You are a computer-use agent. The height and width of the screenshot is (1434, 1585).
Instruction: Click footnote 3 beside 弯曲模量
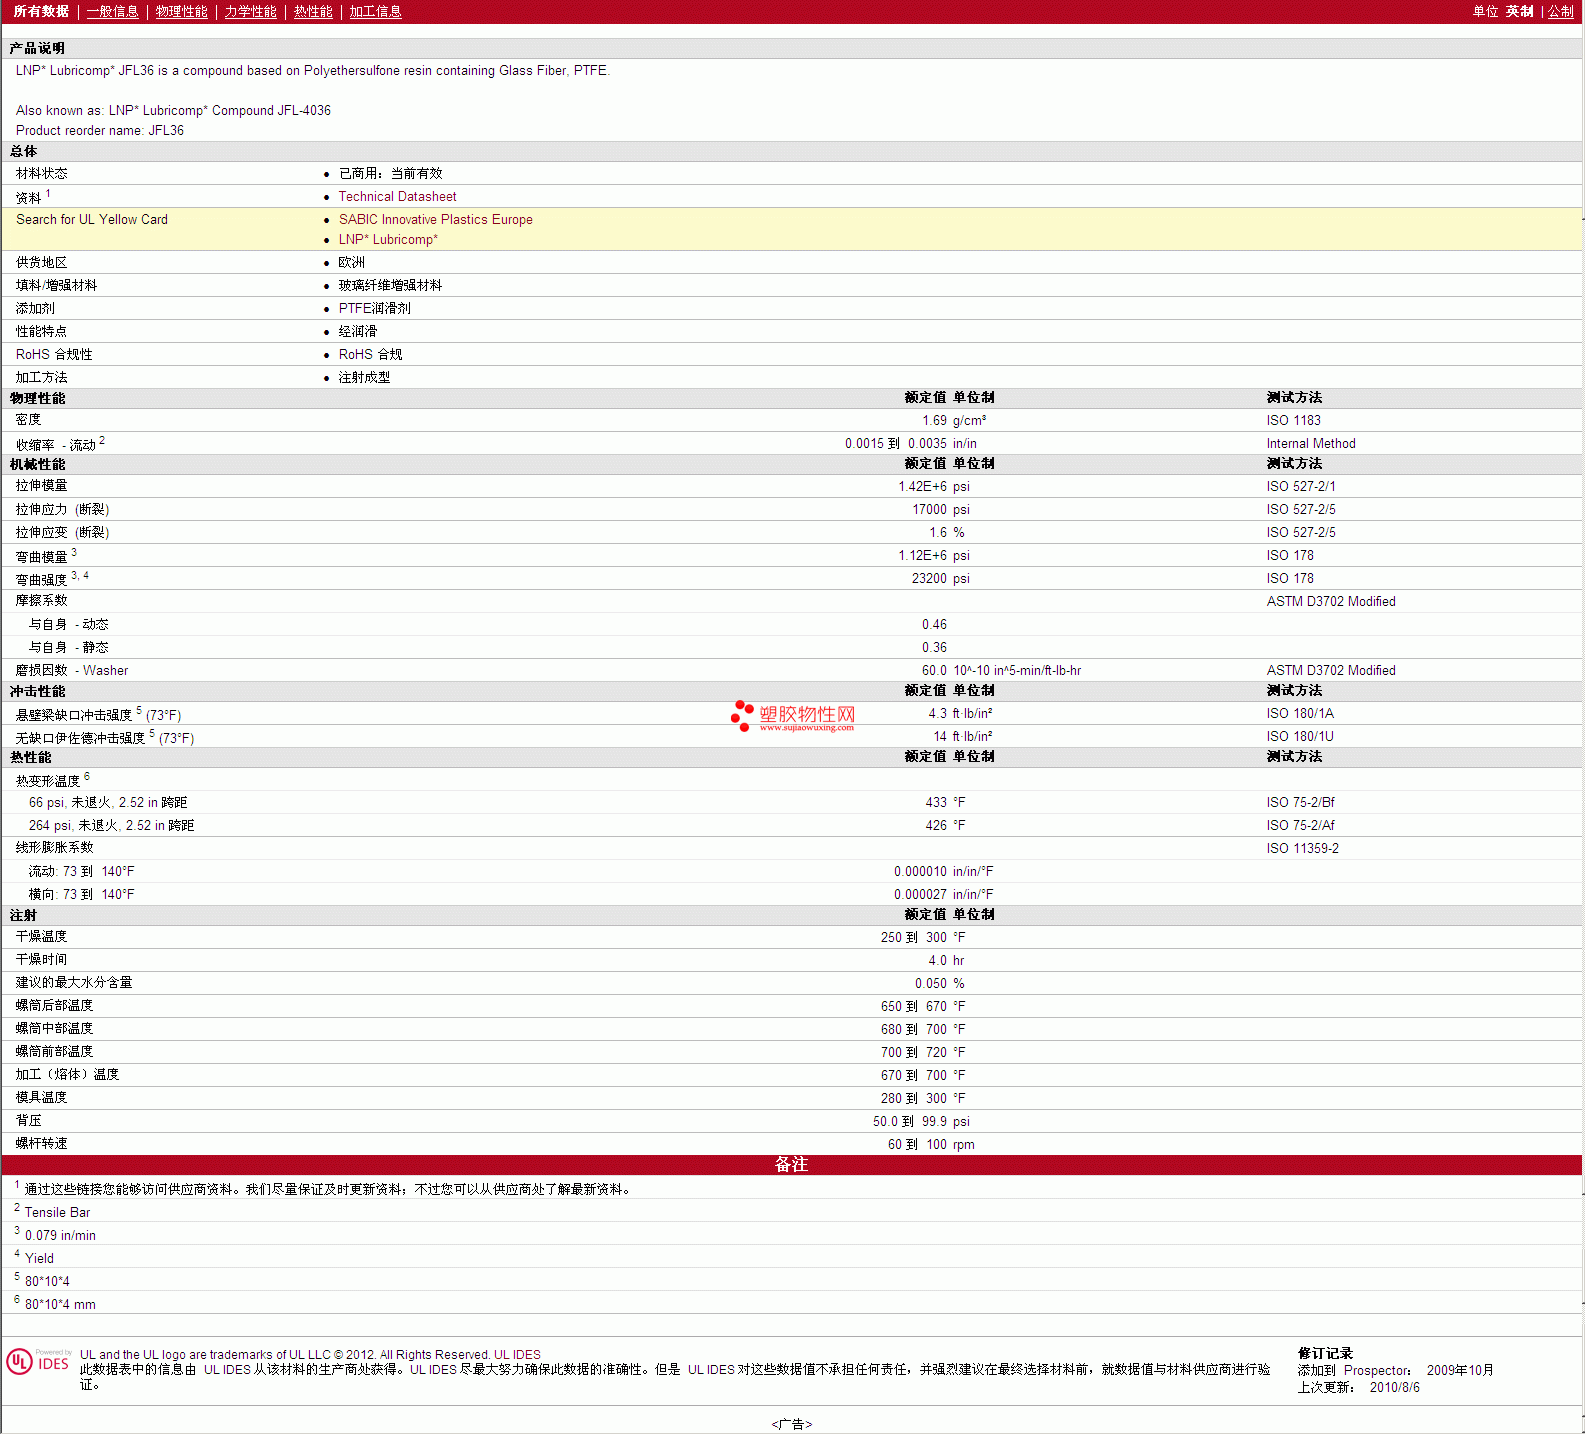click(74, 552)
